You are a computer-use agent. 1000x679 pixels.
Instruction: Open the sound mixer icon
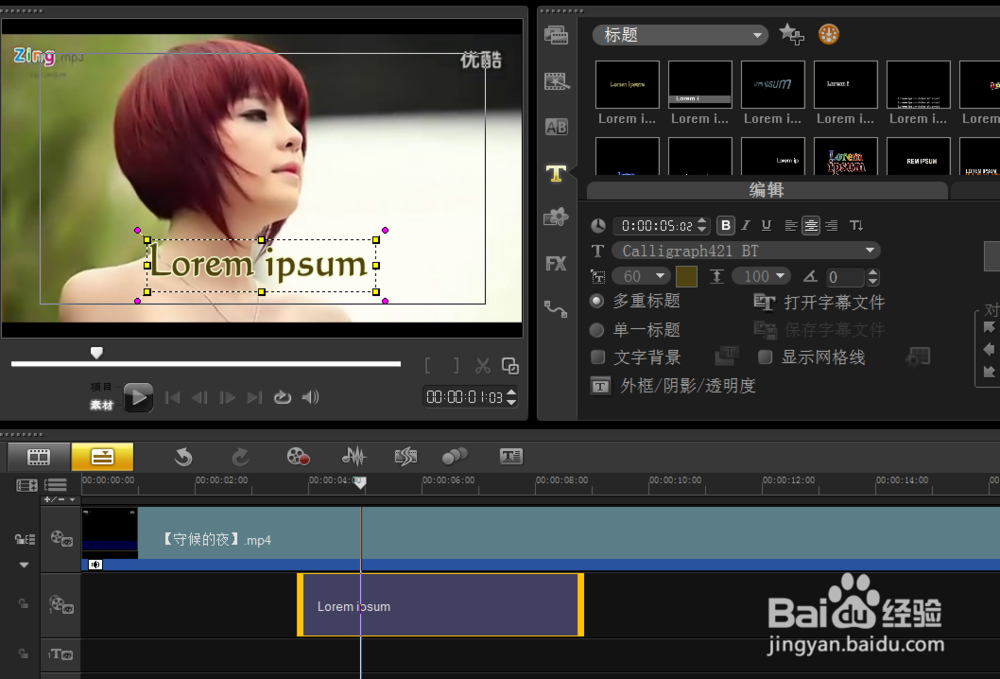click(x=353, y=456)
